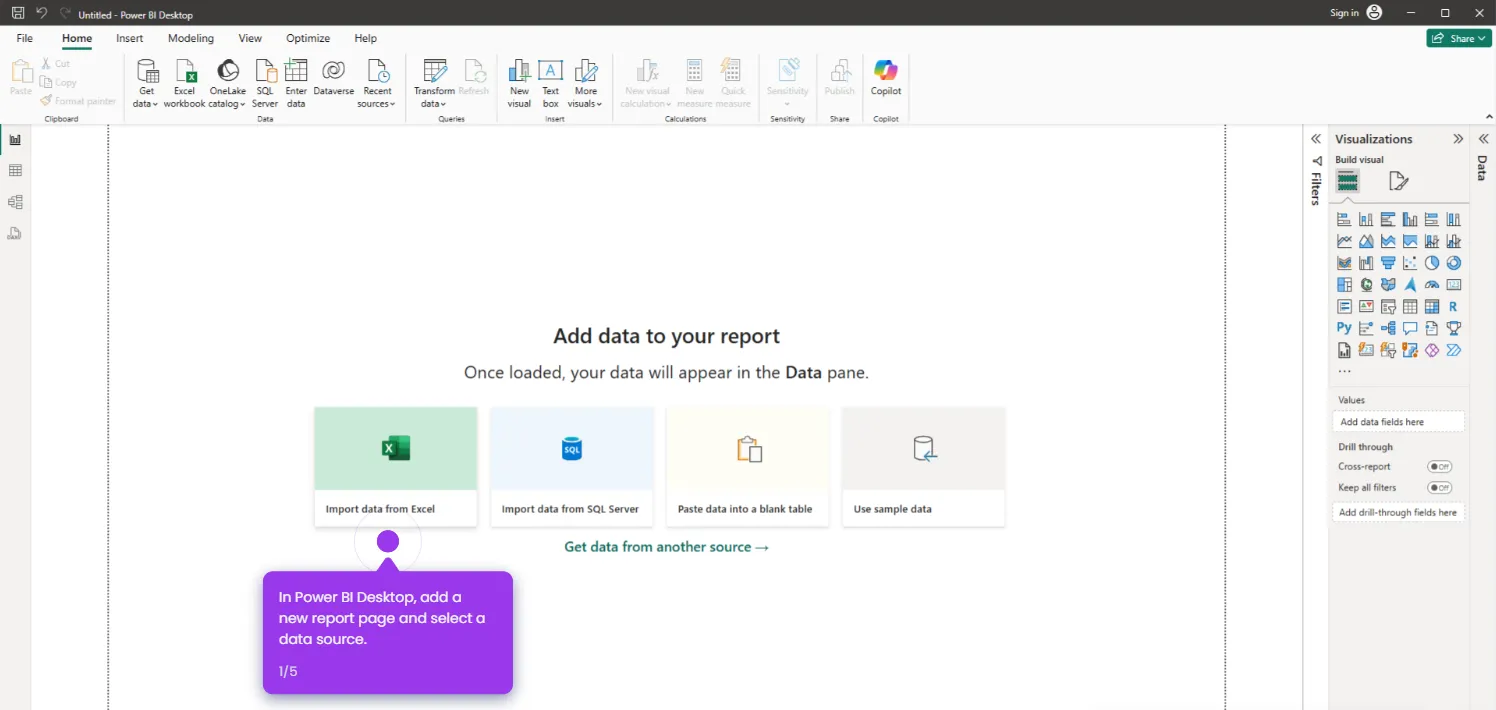
Task: Add the Decomposition tree visual
Action: point(1388,328)
